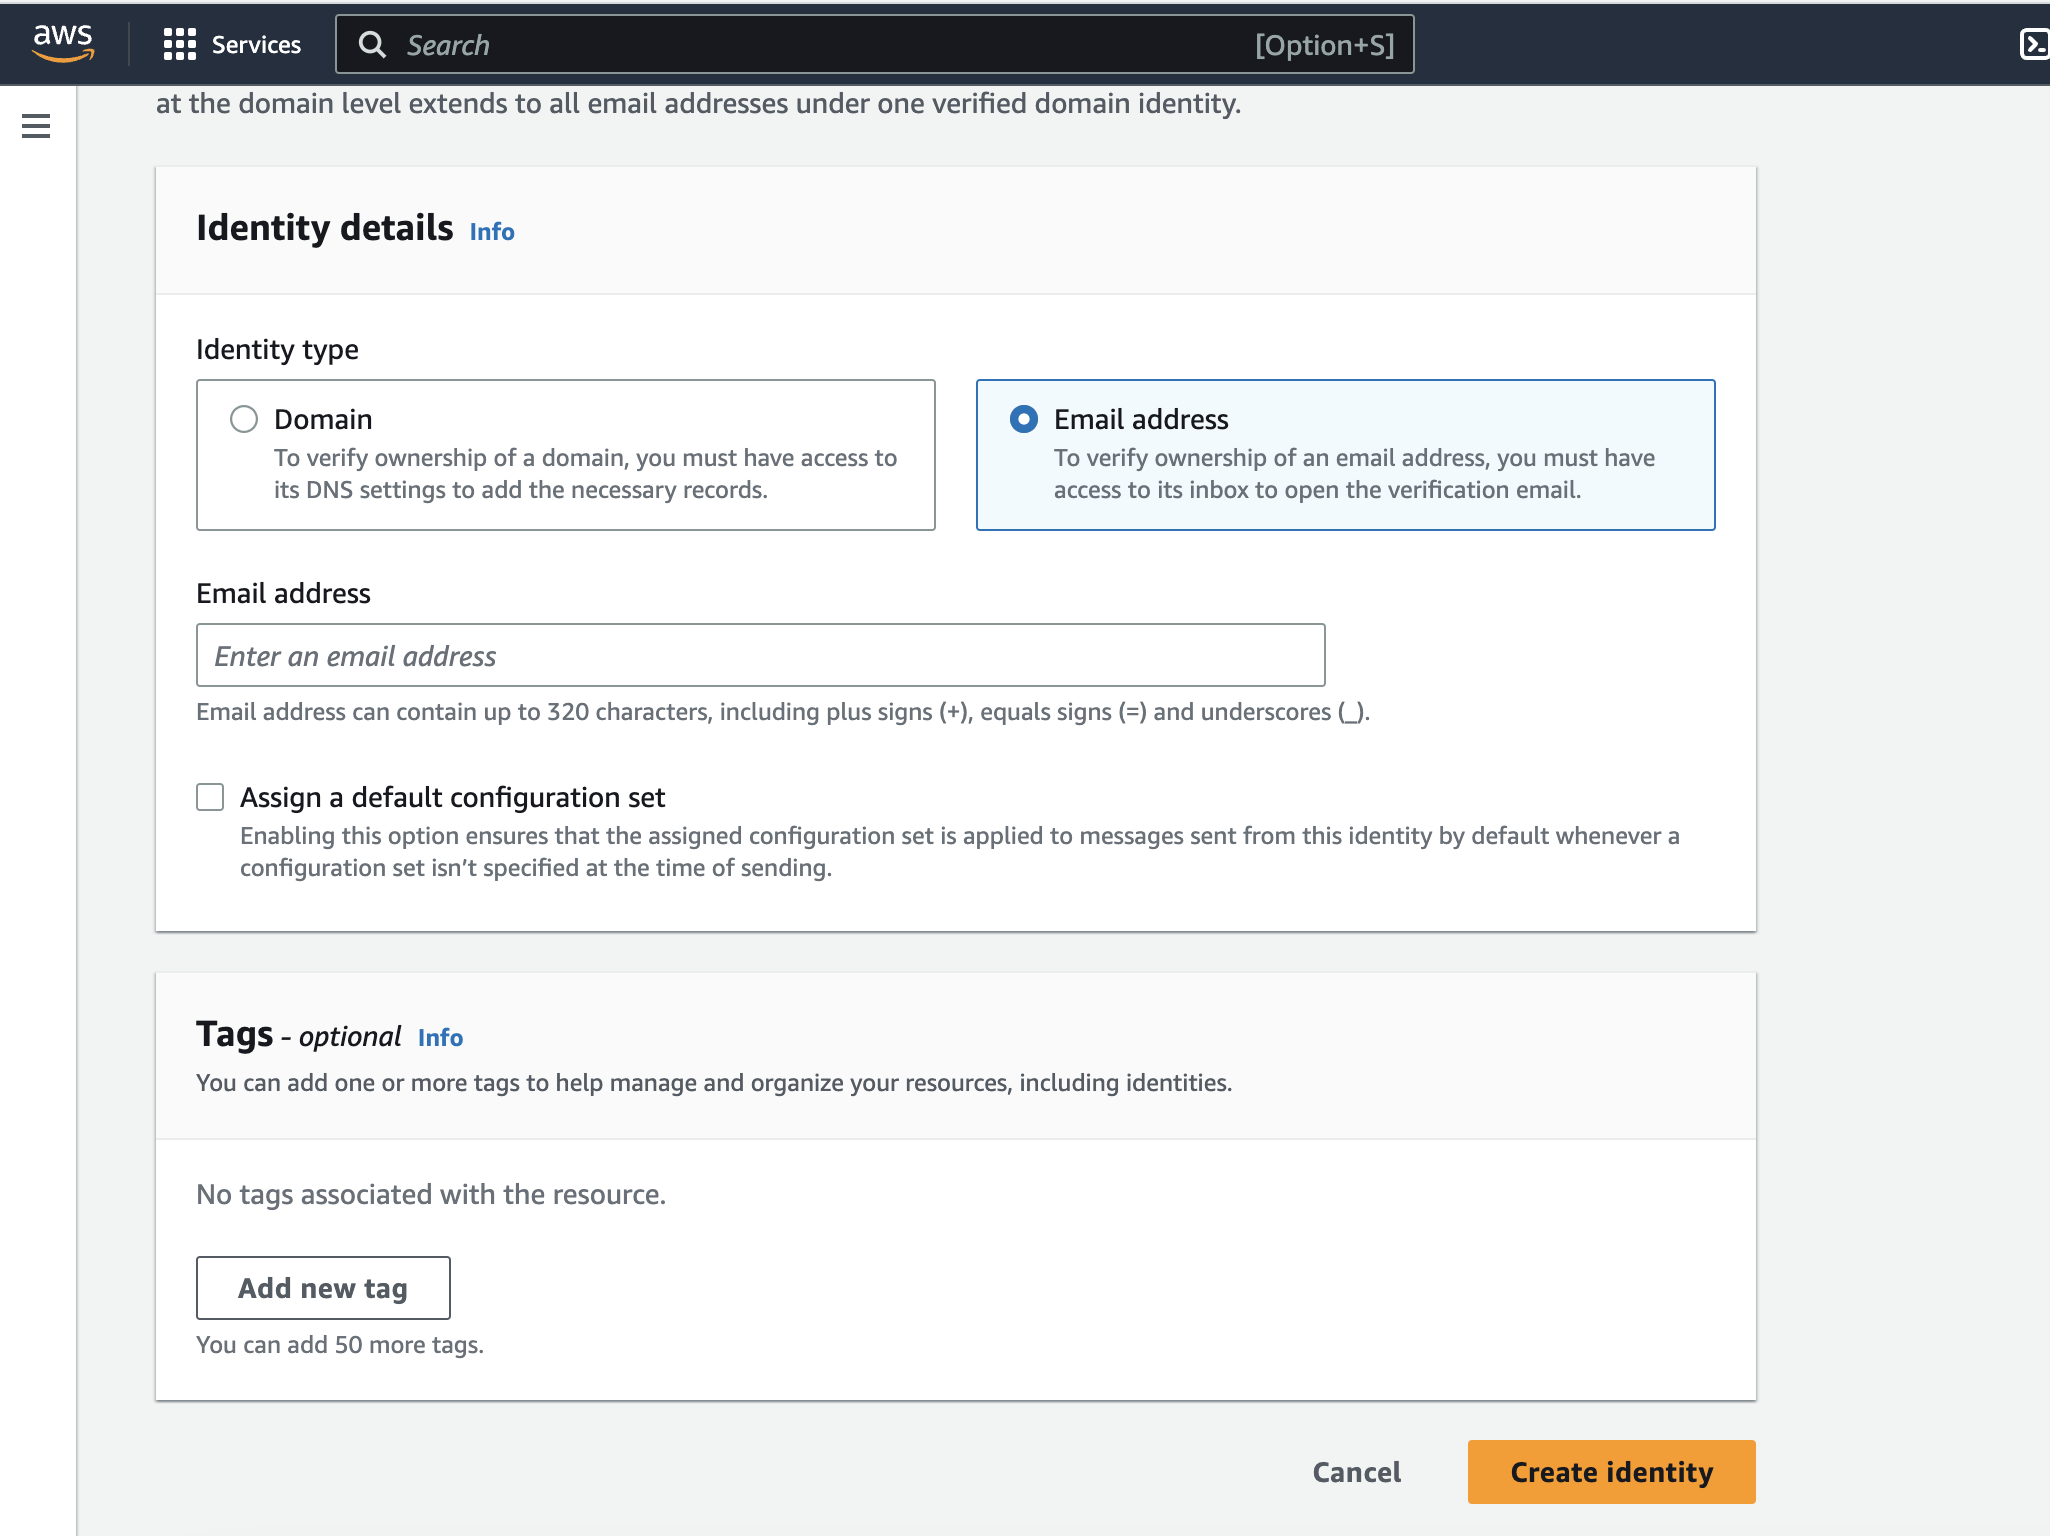
Task: Open the Services grid icon
Action: pyautogui.click(x=180, y=44)
